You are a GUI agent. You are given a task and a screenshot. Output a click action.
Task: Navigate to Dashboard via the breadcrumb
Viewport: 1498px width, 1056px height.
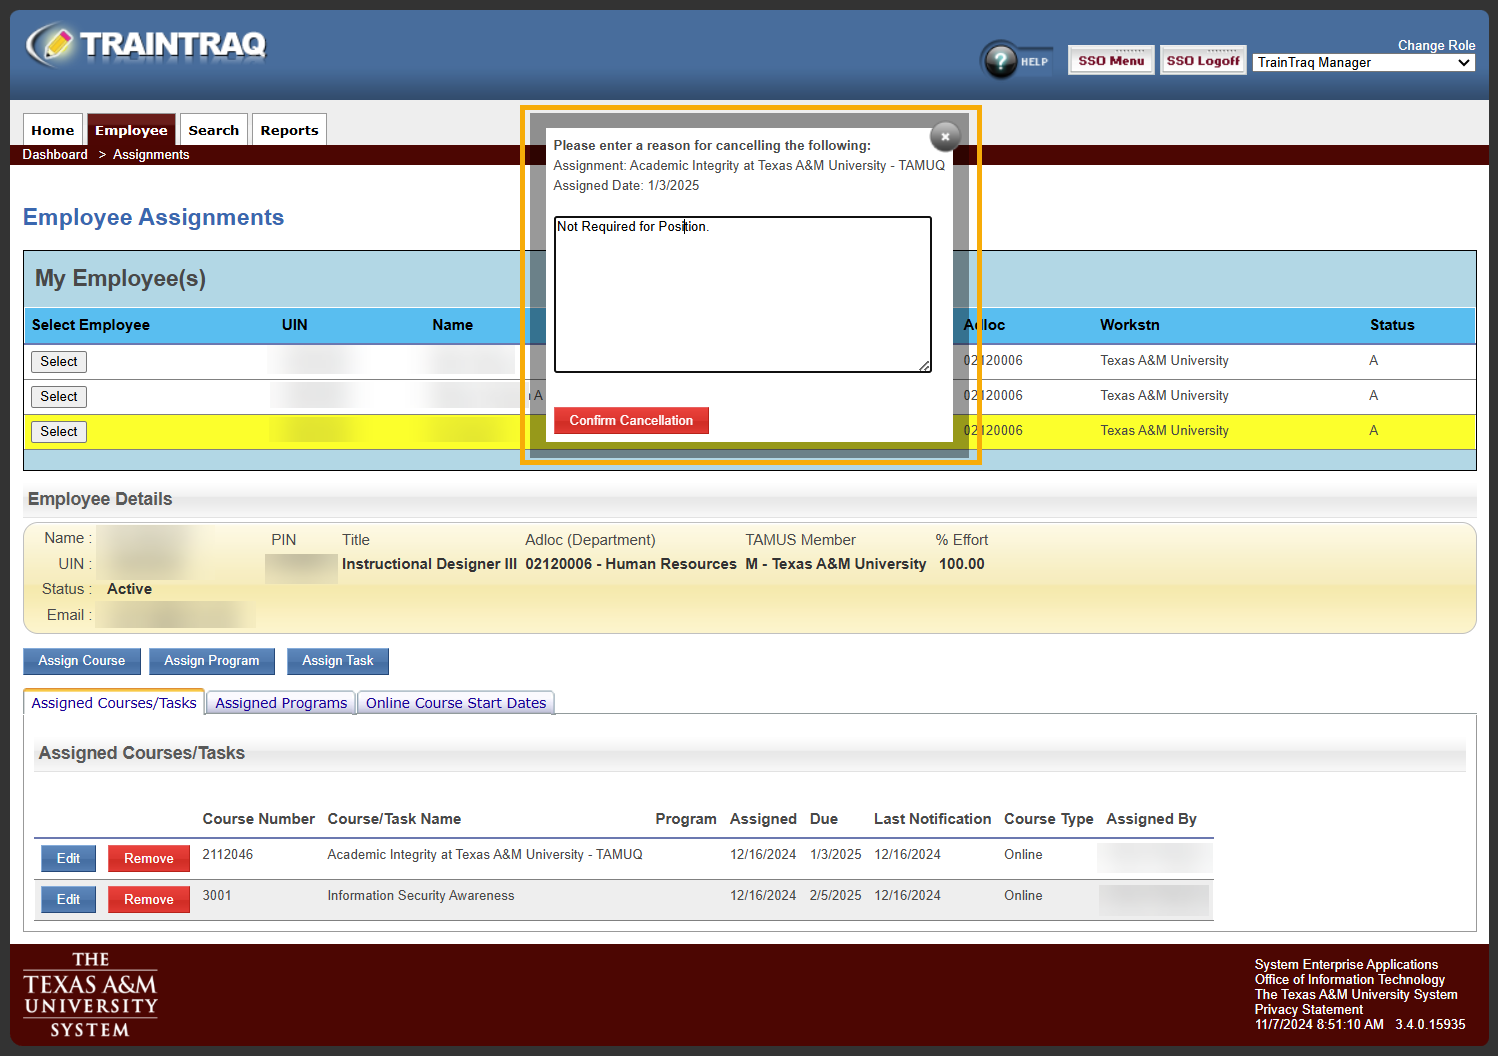coord(55,154)
